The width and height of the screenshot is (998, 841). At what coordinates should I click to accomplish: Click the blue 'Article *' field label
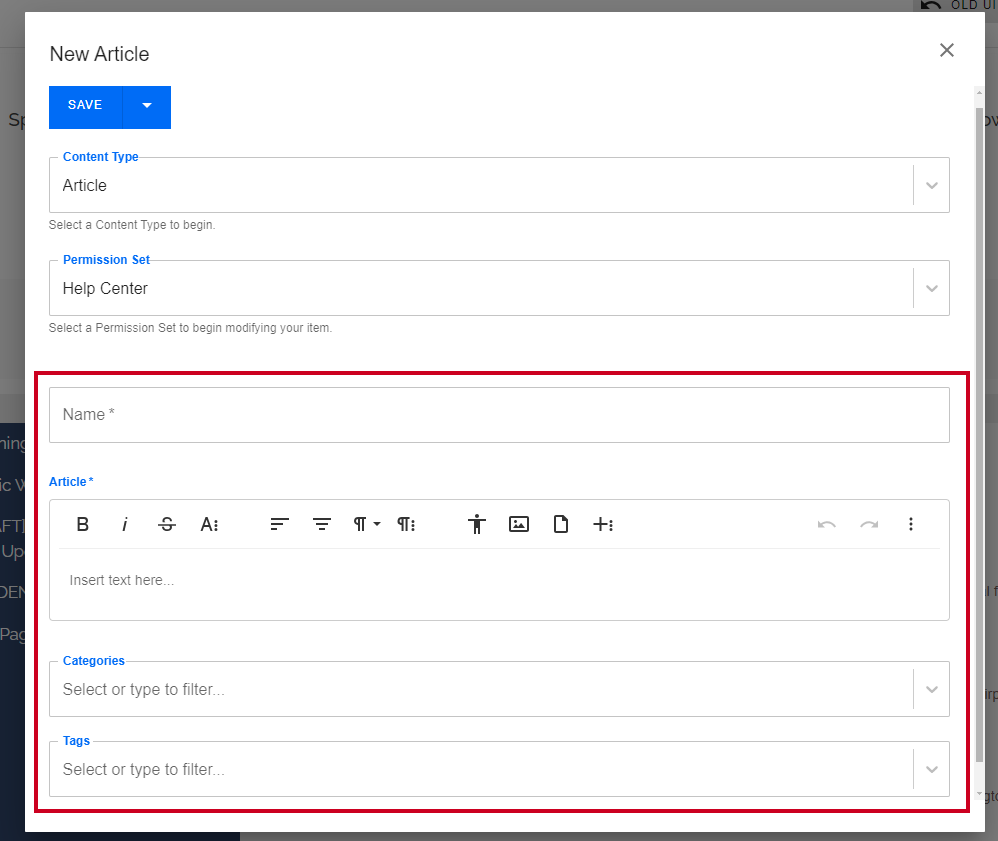pyautogui.click(x=71, y=482)
